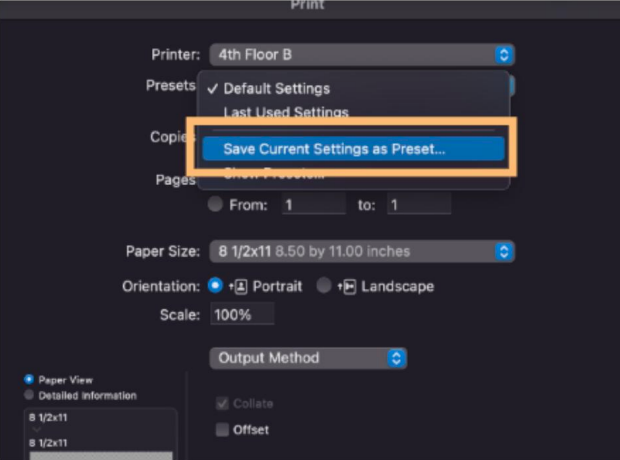Image resolution: width=620 pixels, height=460 pixels.
Task: Toggle the Collate checkbox
Action: point(222,403)
